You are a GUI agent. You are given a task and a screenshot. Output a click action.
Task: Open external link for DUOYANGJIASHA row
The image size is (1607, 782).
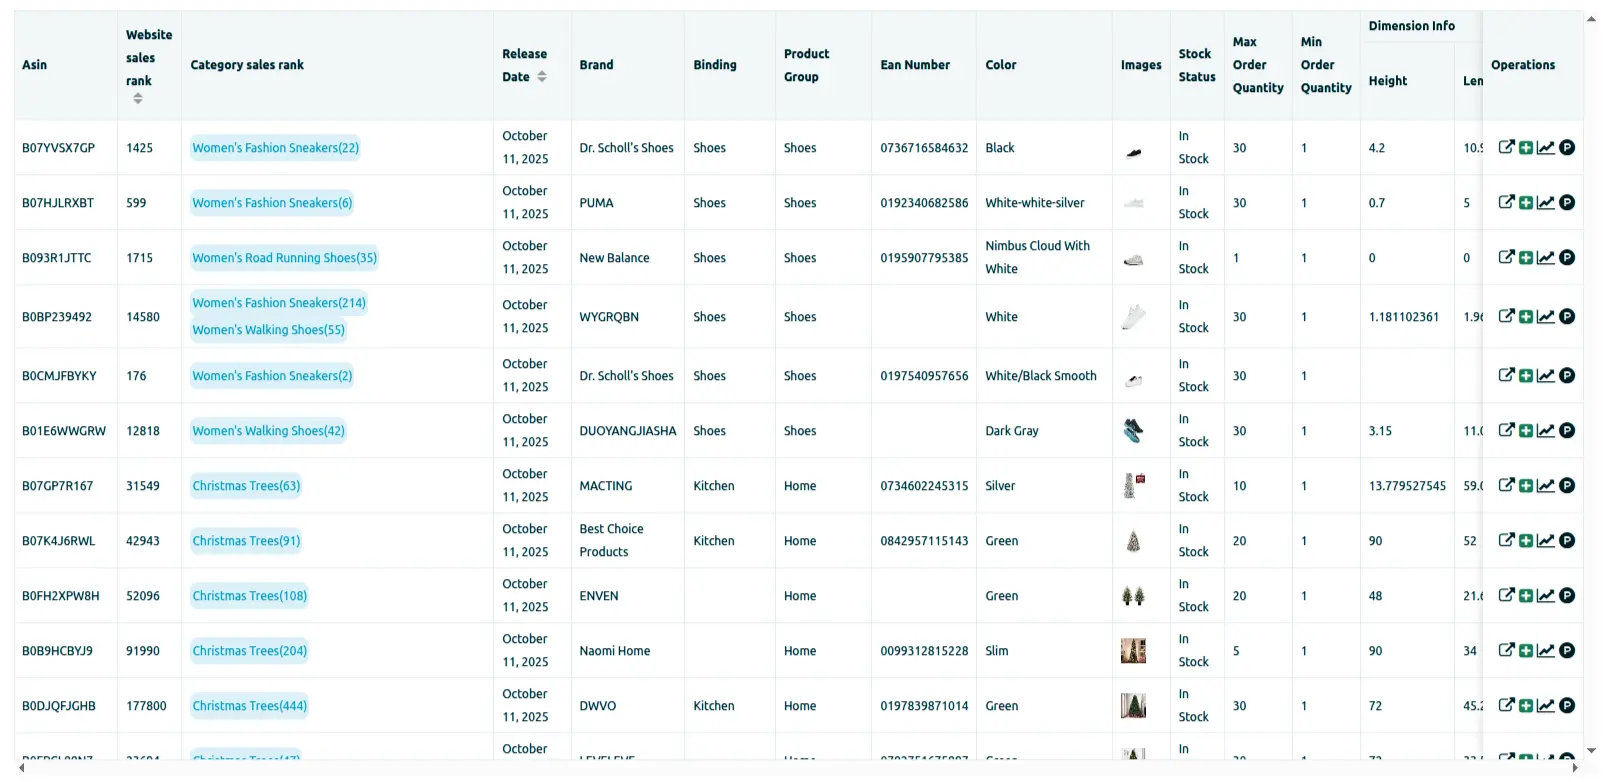pyautogui.click(x=1506, y=431)
